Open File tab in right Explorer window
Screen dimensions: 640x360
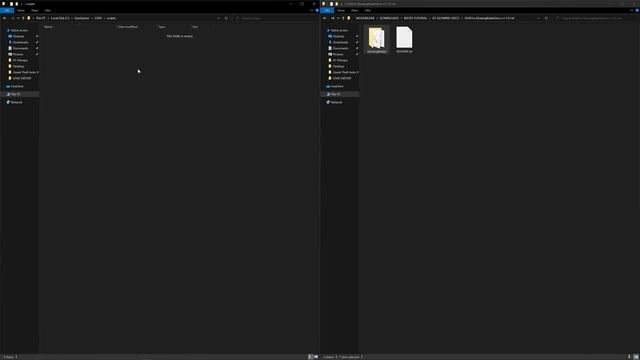[x=327, y=10]
